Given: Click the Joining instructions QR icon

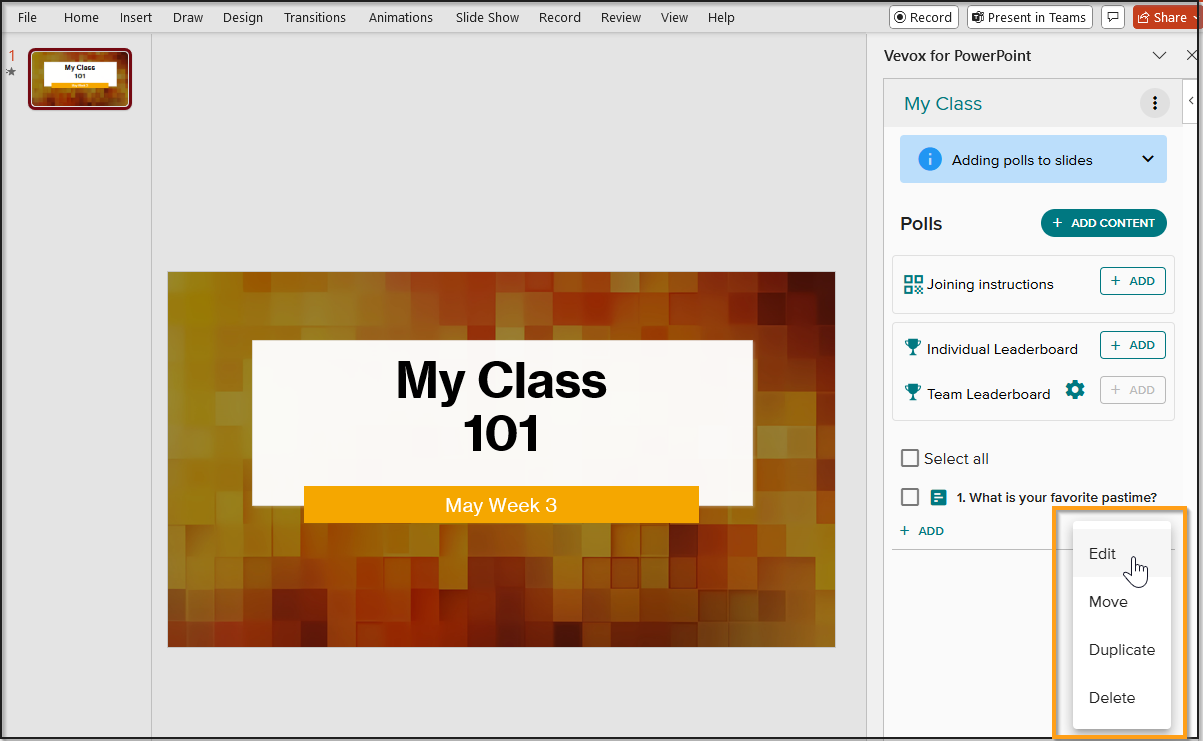Looking at the screenshot, I should tap(913, 284).
